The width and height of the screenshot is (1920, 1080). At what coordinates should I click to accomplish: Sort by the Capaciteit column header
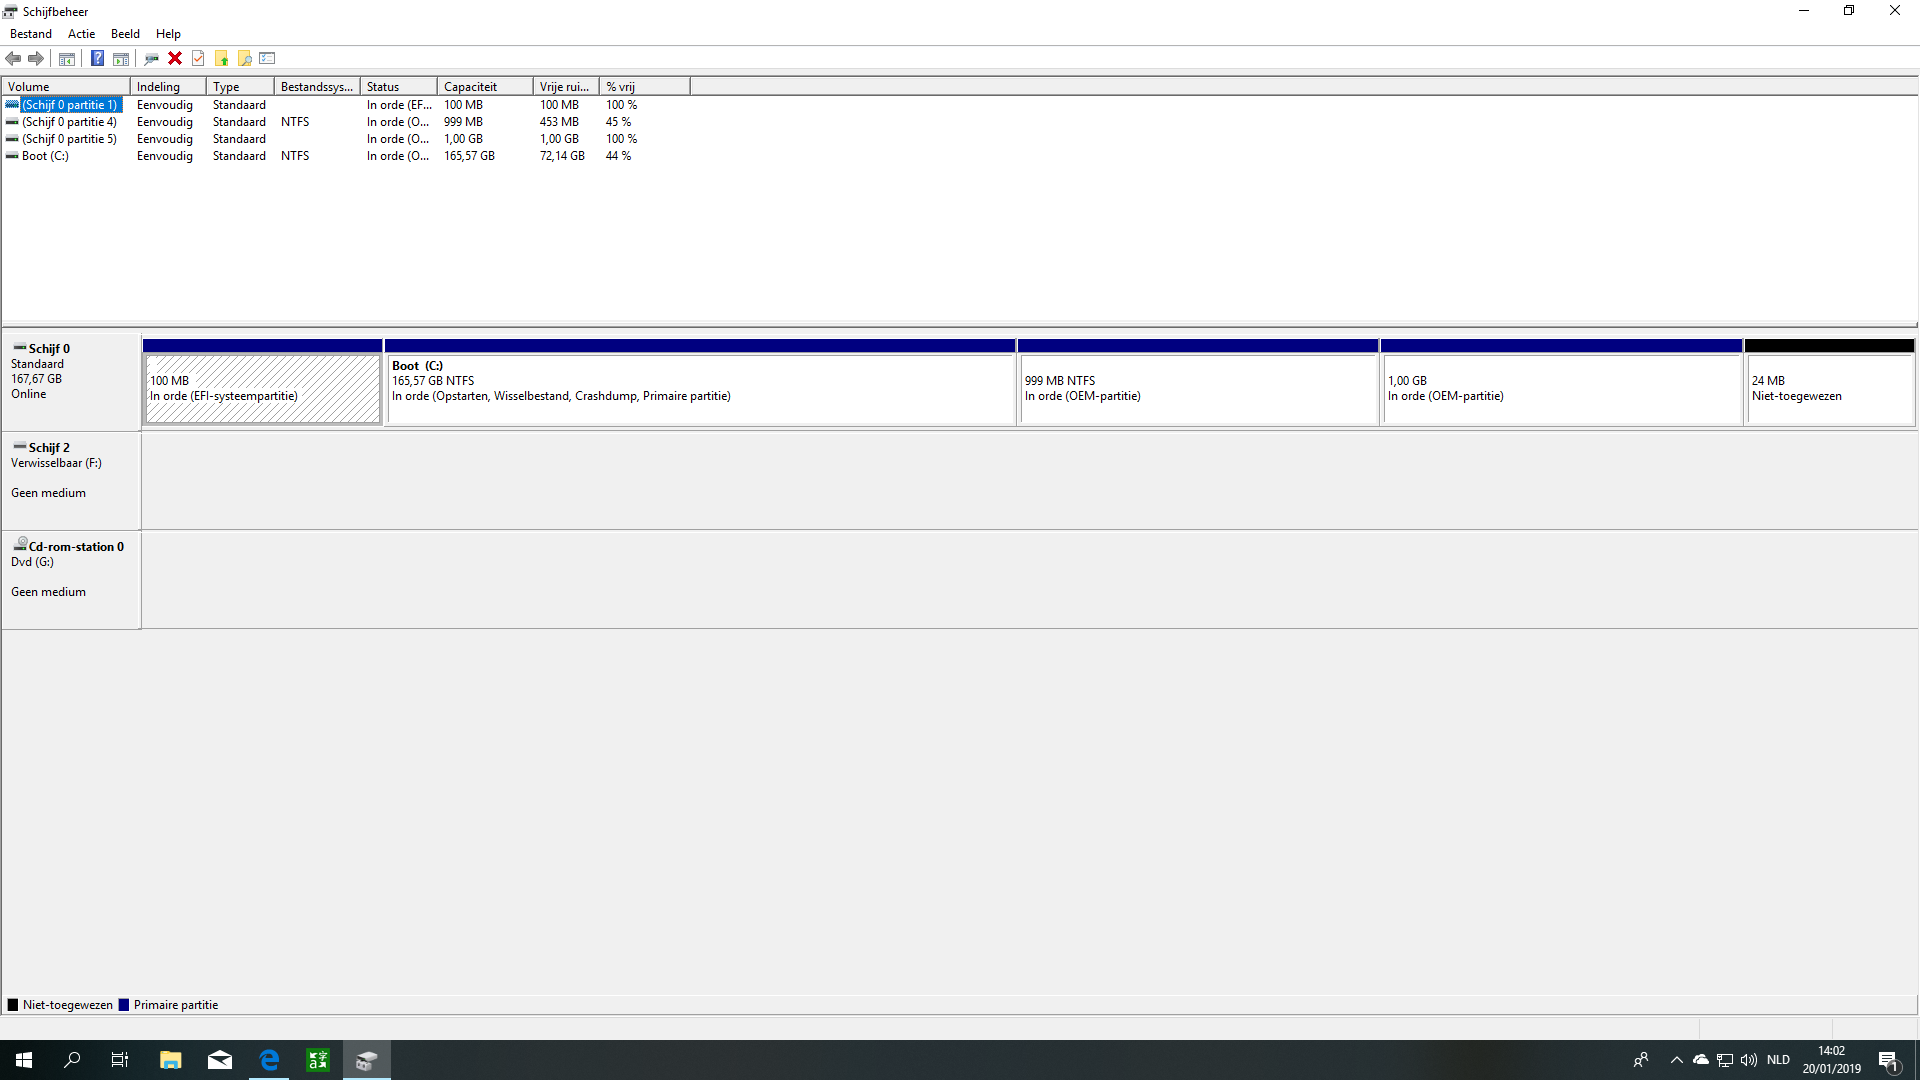485,87
